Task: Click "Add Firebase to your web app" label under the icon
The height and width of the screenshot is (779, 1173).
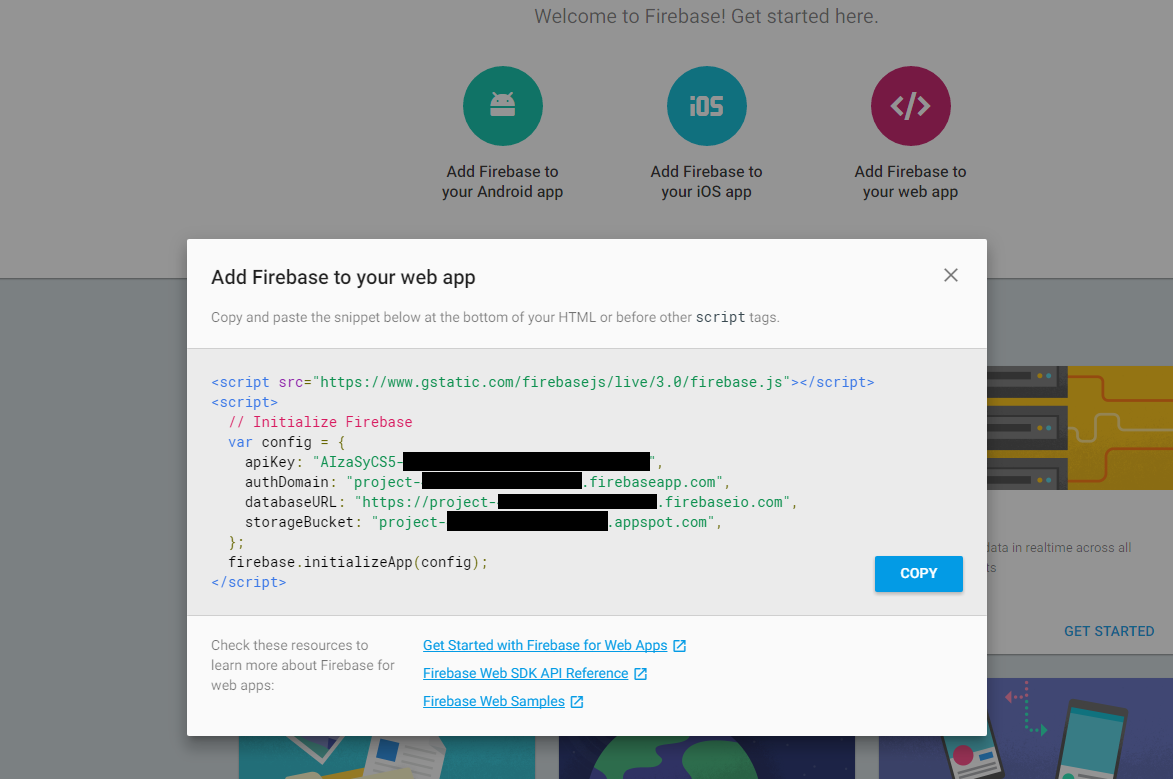Action: coord(910,182)
